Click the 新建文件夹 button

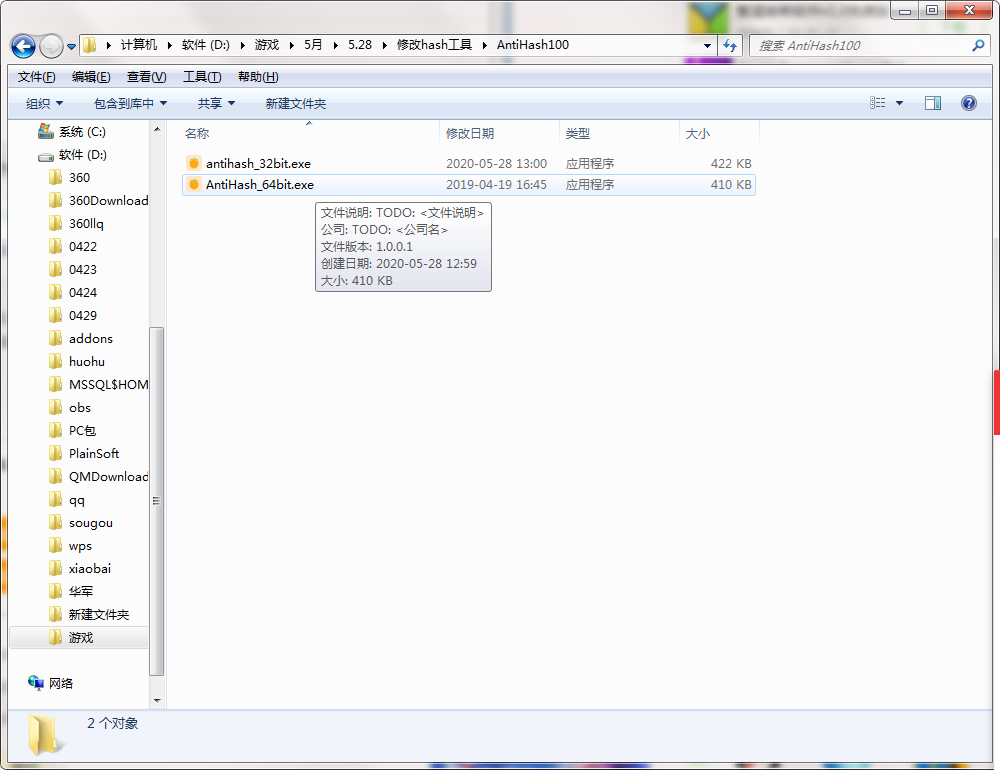(295, 103)
